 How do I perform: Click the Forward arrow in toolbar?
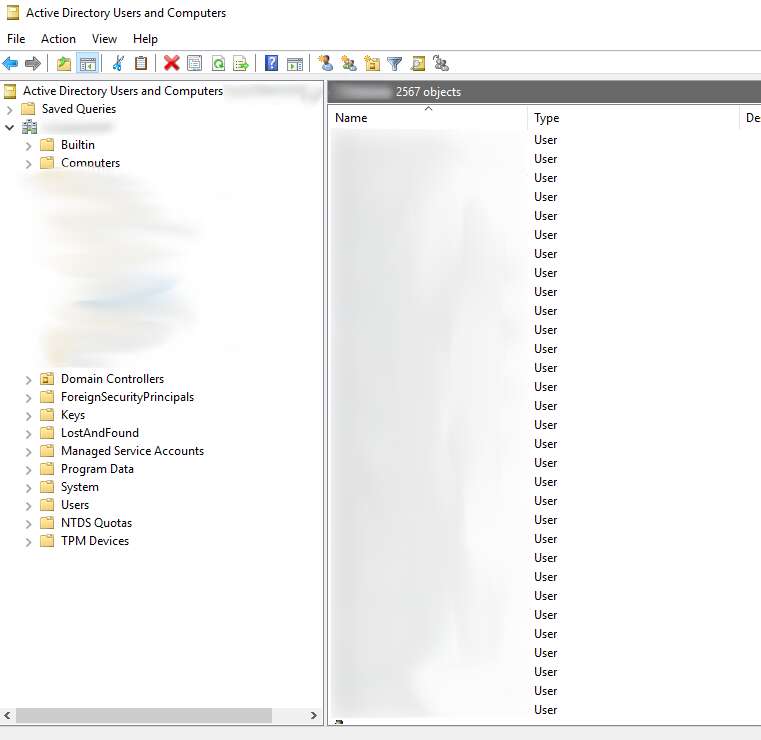[x=33, y=63]
